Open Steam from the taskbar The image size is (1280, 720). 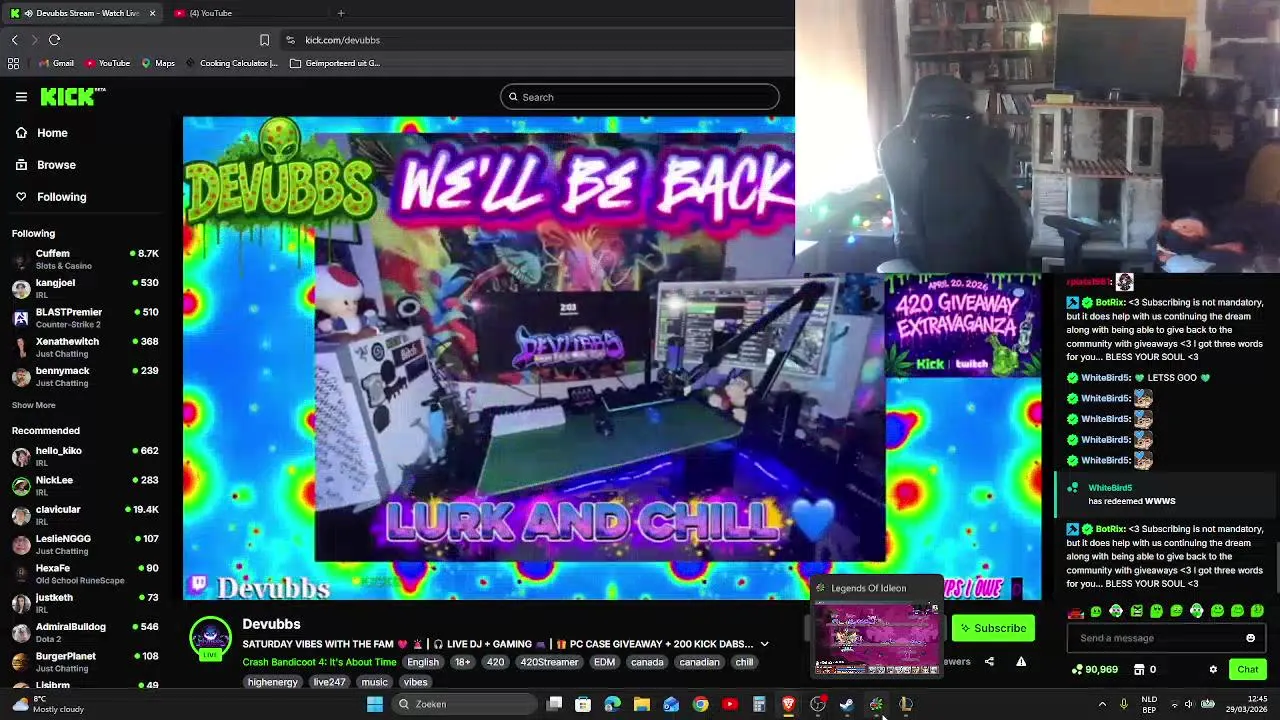point(847,704)
